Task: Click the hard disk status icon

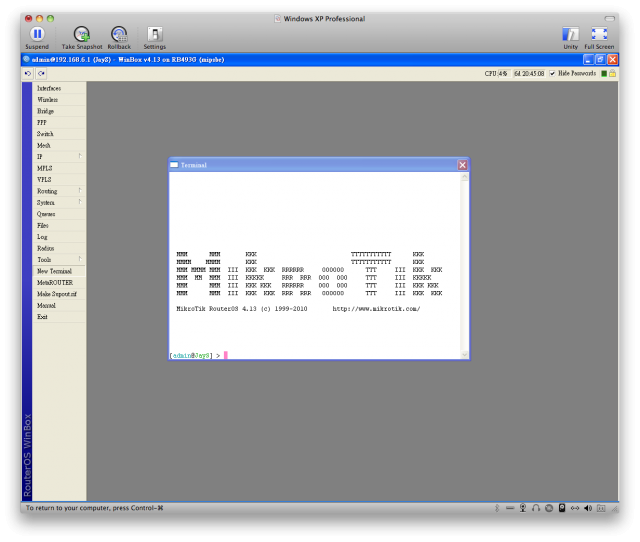Action: click(x=510, y=508)
